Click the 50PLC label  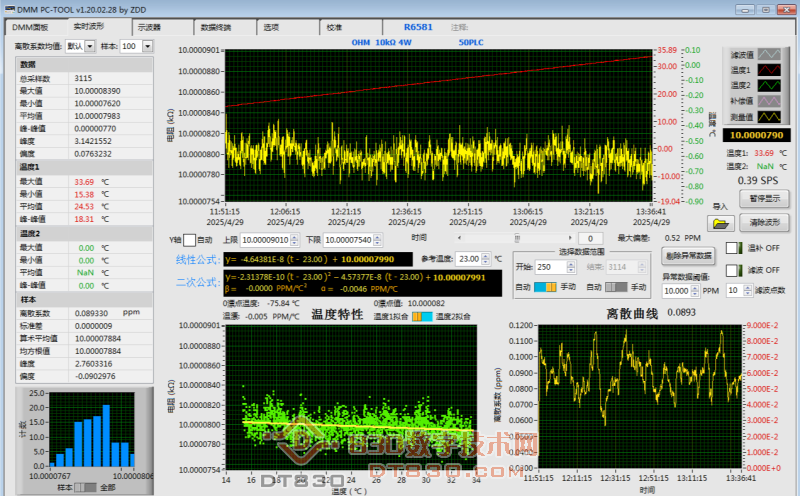point(470,42)
